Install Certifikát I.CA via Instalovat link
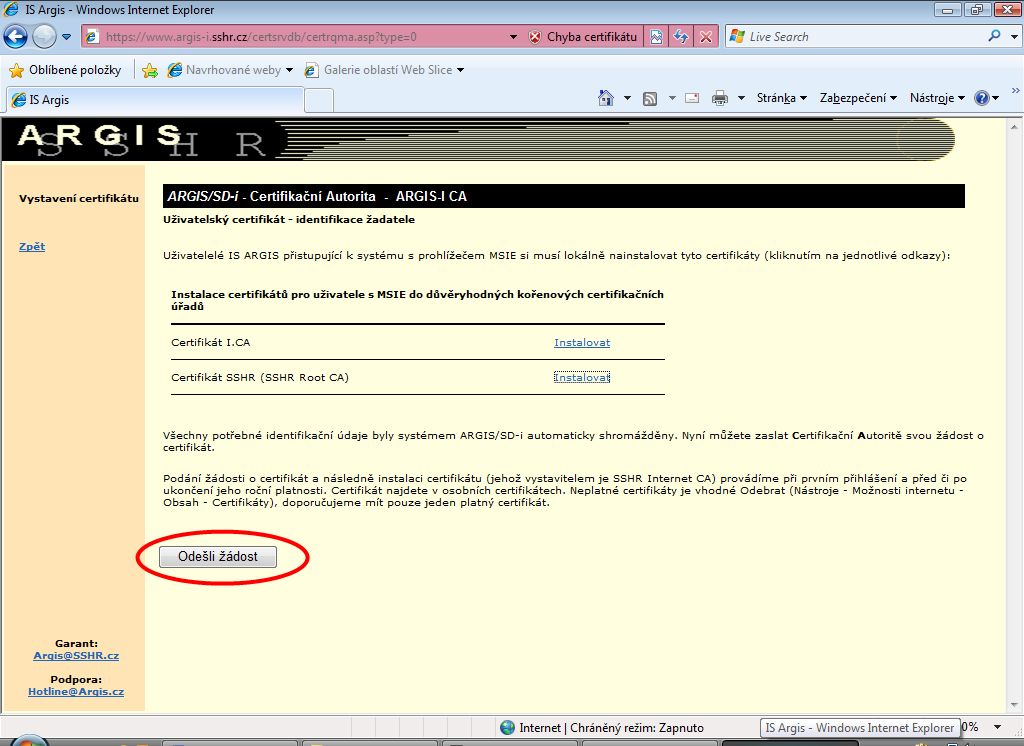 (x=582, y=342)
